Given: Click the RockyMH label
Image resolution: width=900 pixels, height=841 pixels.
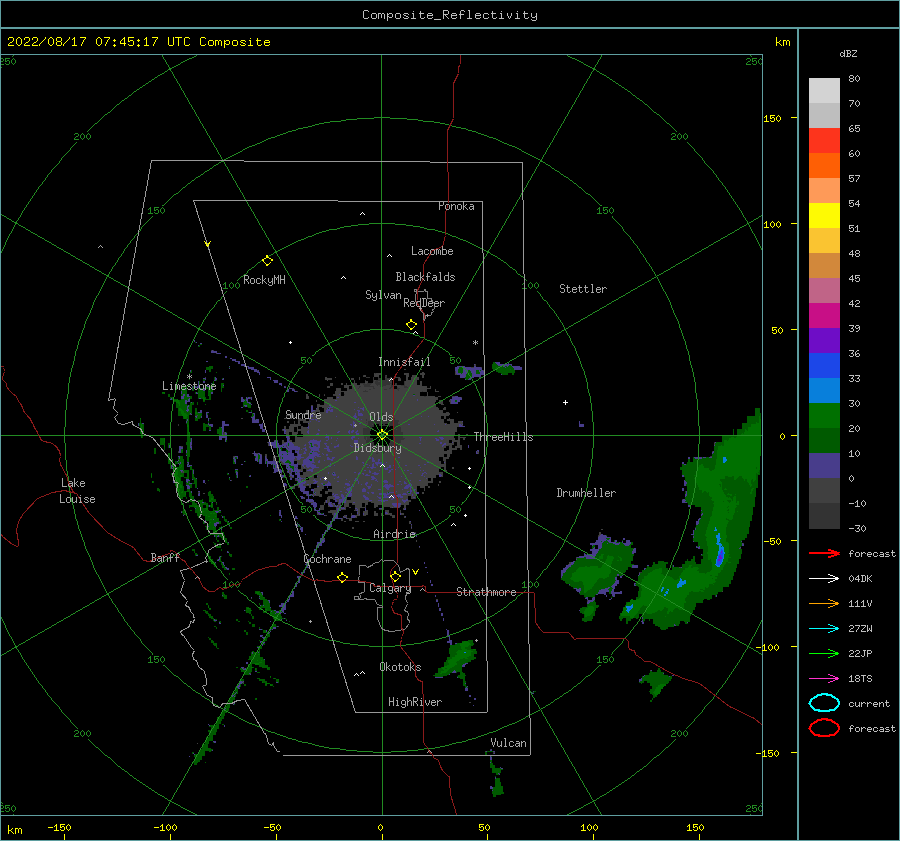Looking at the screenshot, I should [264, 280].
